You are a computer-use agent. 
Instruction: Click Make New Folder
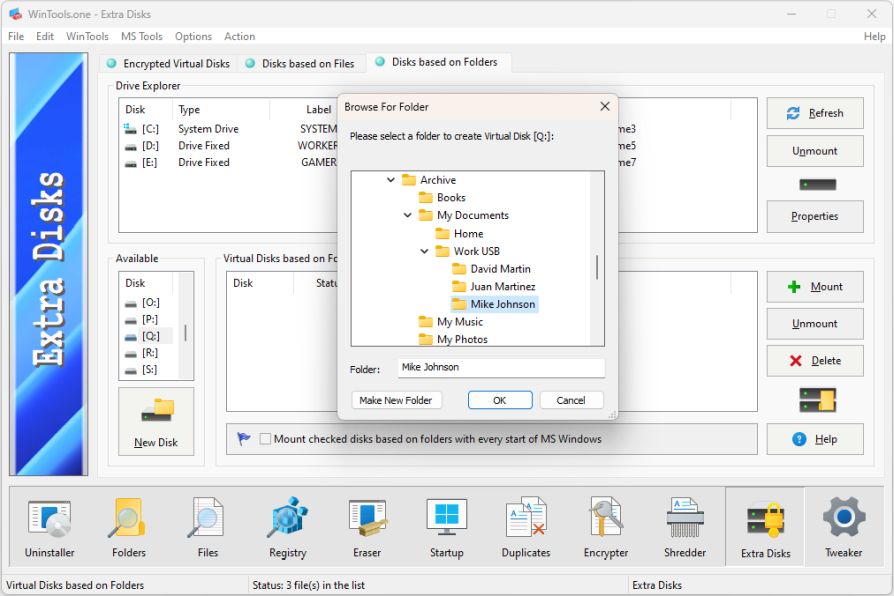coord(396,400)
